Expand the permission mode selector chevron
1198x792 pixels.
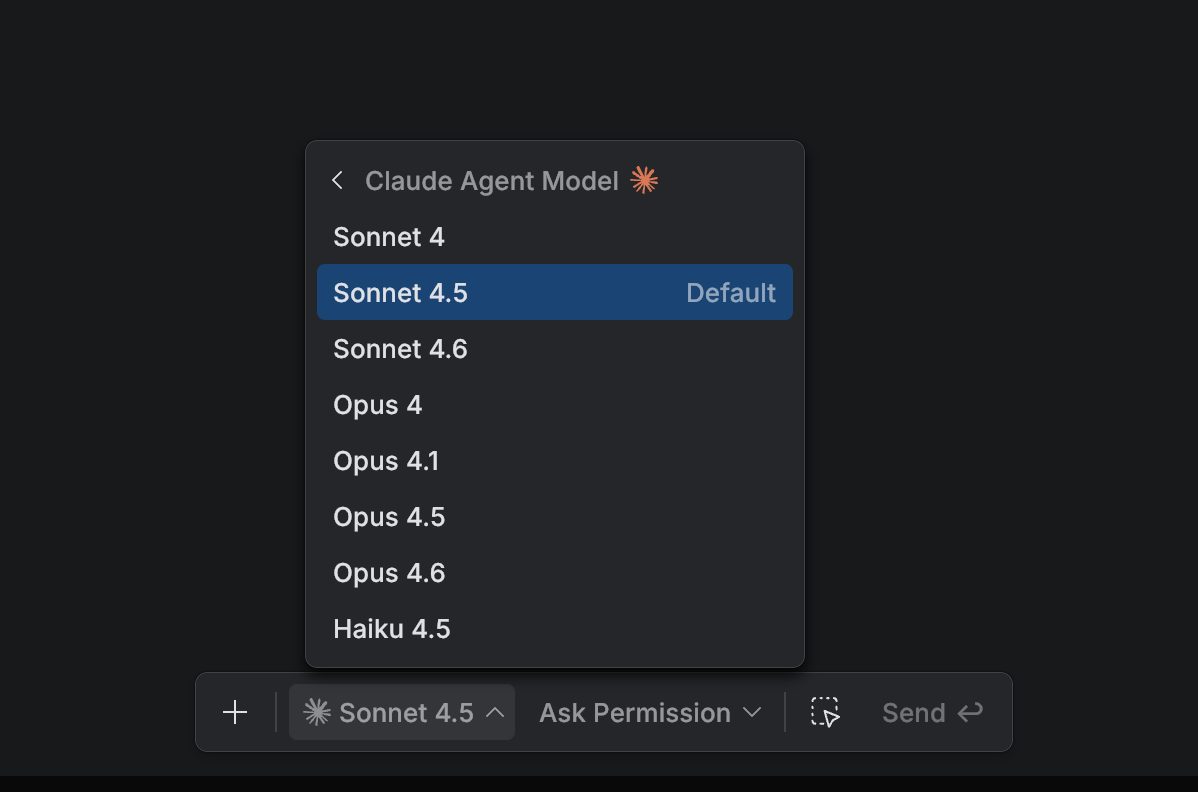point(753,712)
